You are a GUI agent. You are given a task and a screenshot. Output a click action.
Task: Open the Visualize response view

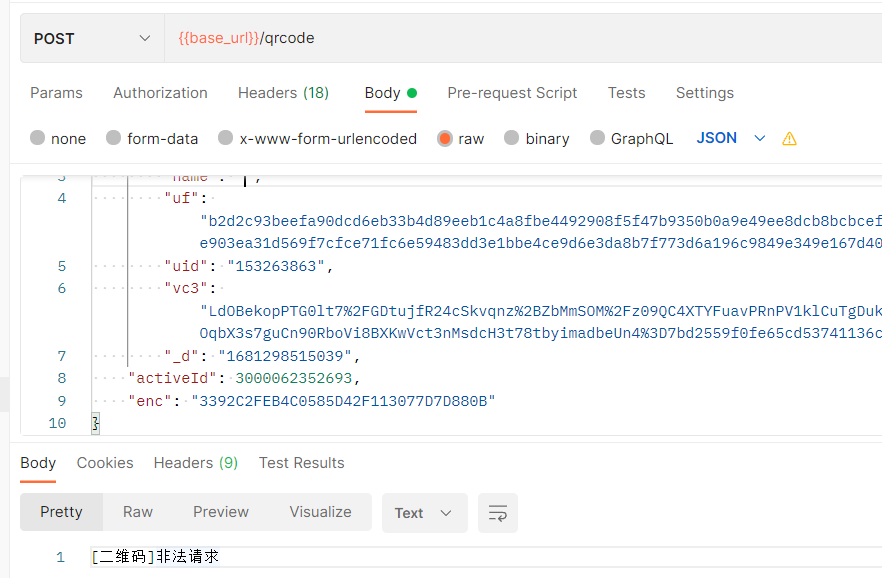click(x=320, y=512)
